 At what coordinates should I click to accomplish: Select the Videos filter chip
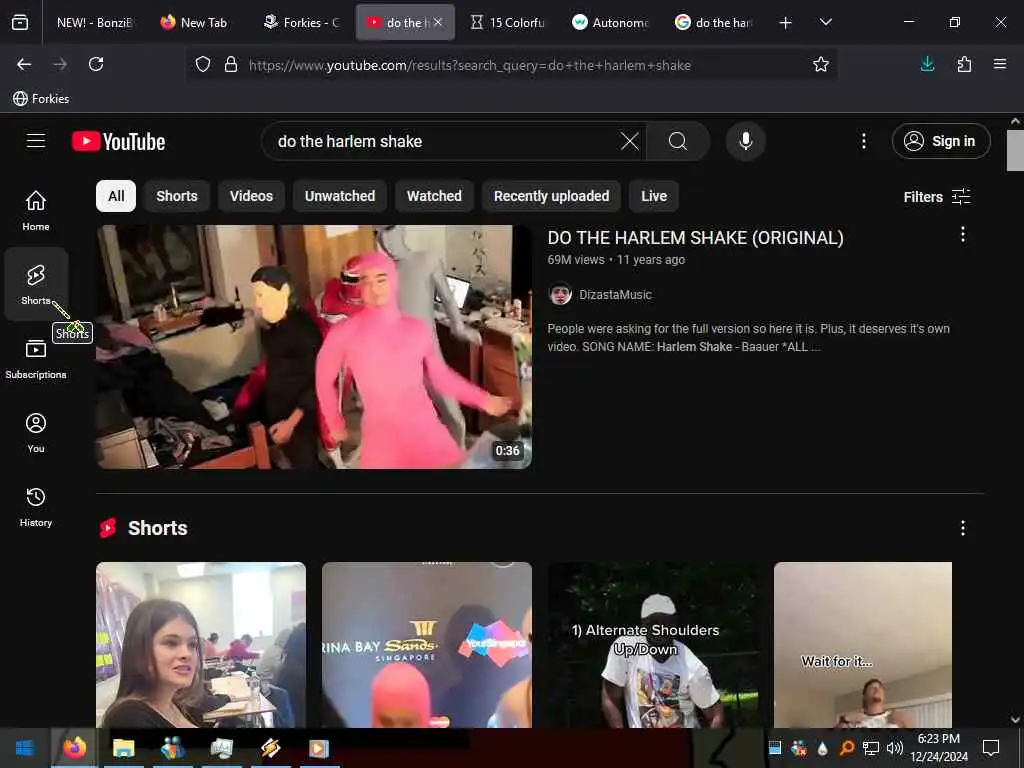(x=251, y=196)
